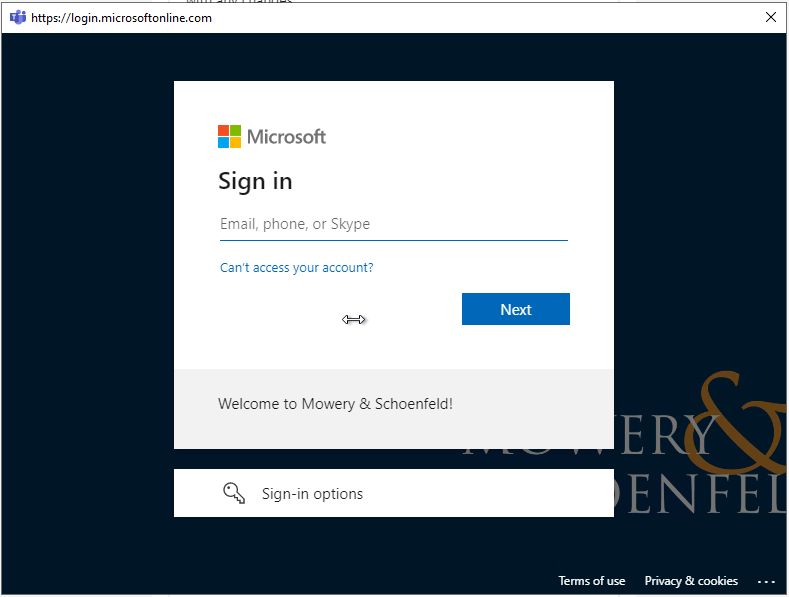Click the ENFEL letters in background branding
The width and height of the screenshot is (789, 597).
tap(700, 495)
